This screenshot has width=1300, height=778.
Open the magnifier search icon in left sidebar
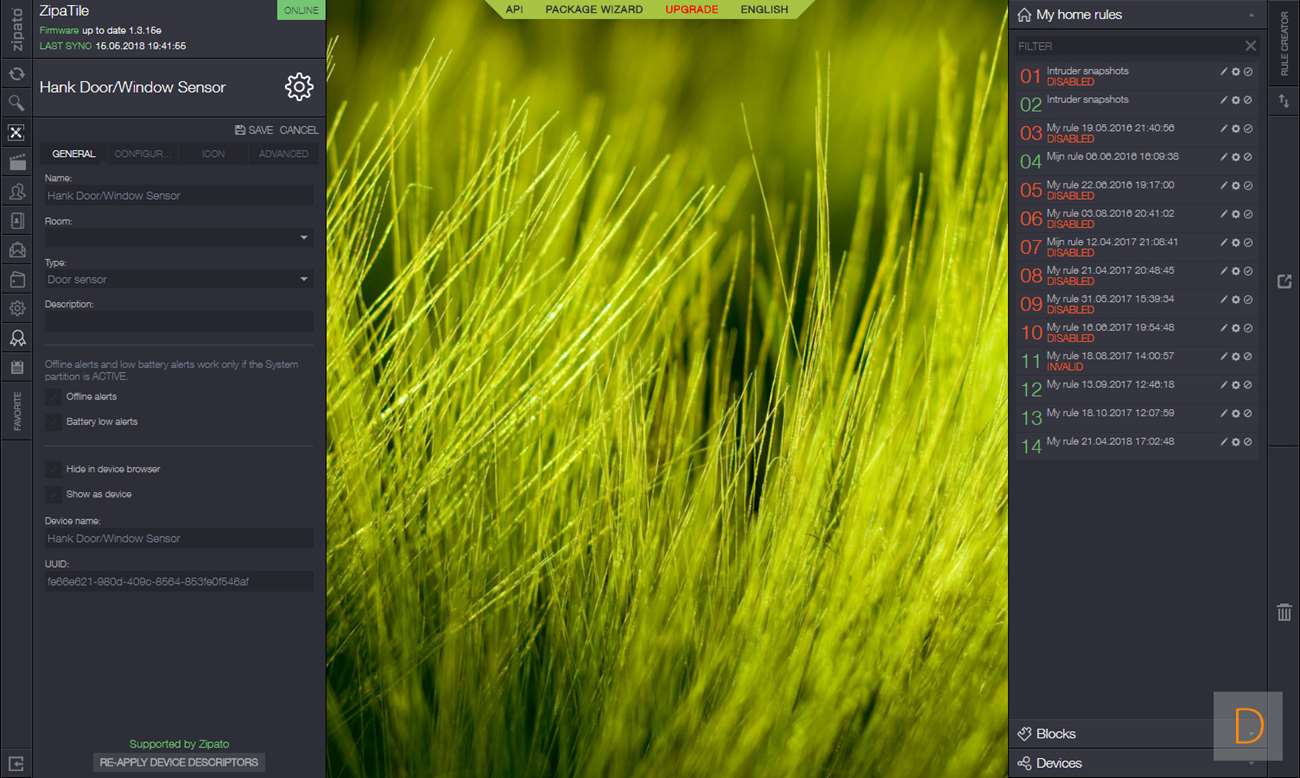click(17, 103)
